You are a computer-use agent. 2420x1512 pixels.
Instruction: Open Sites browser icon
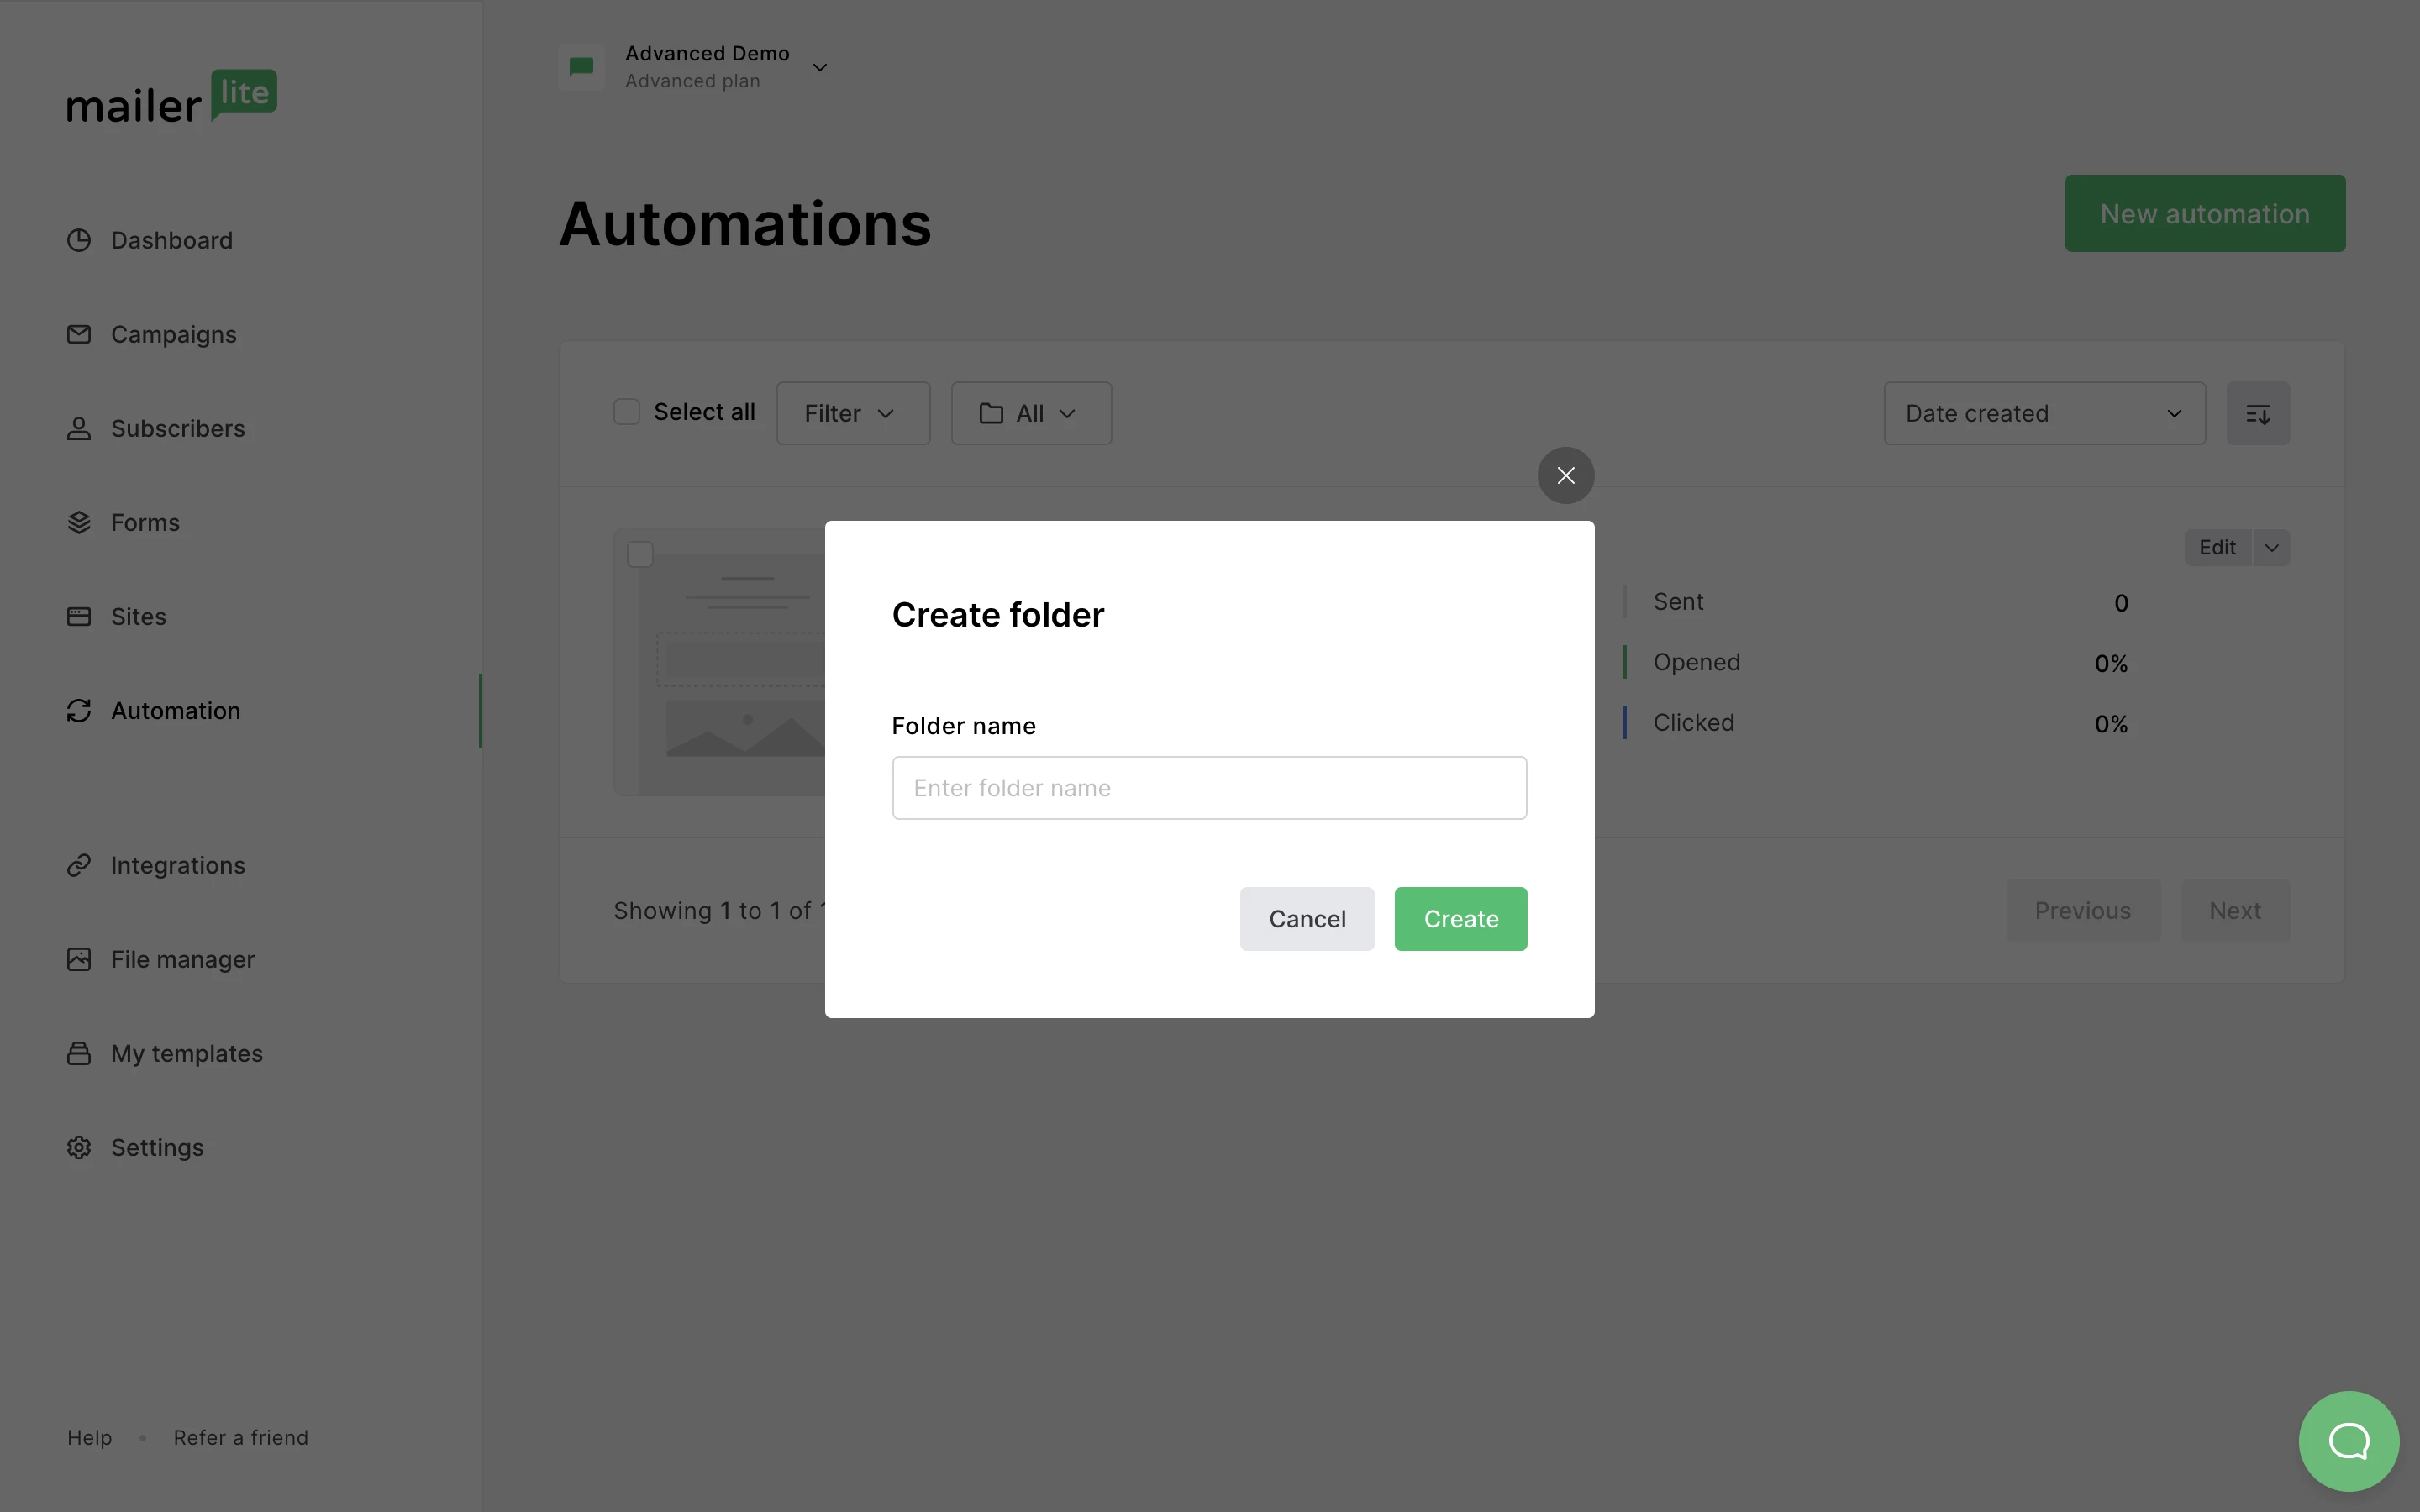click(79, 616)
